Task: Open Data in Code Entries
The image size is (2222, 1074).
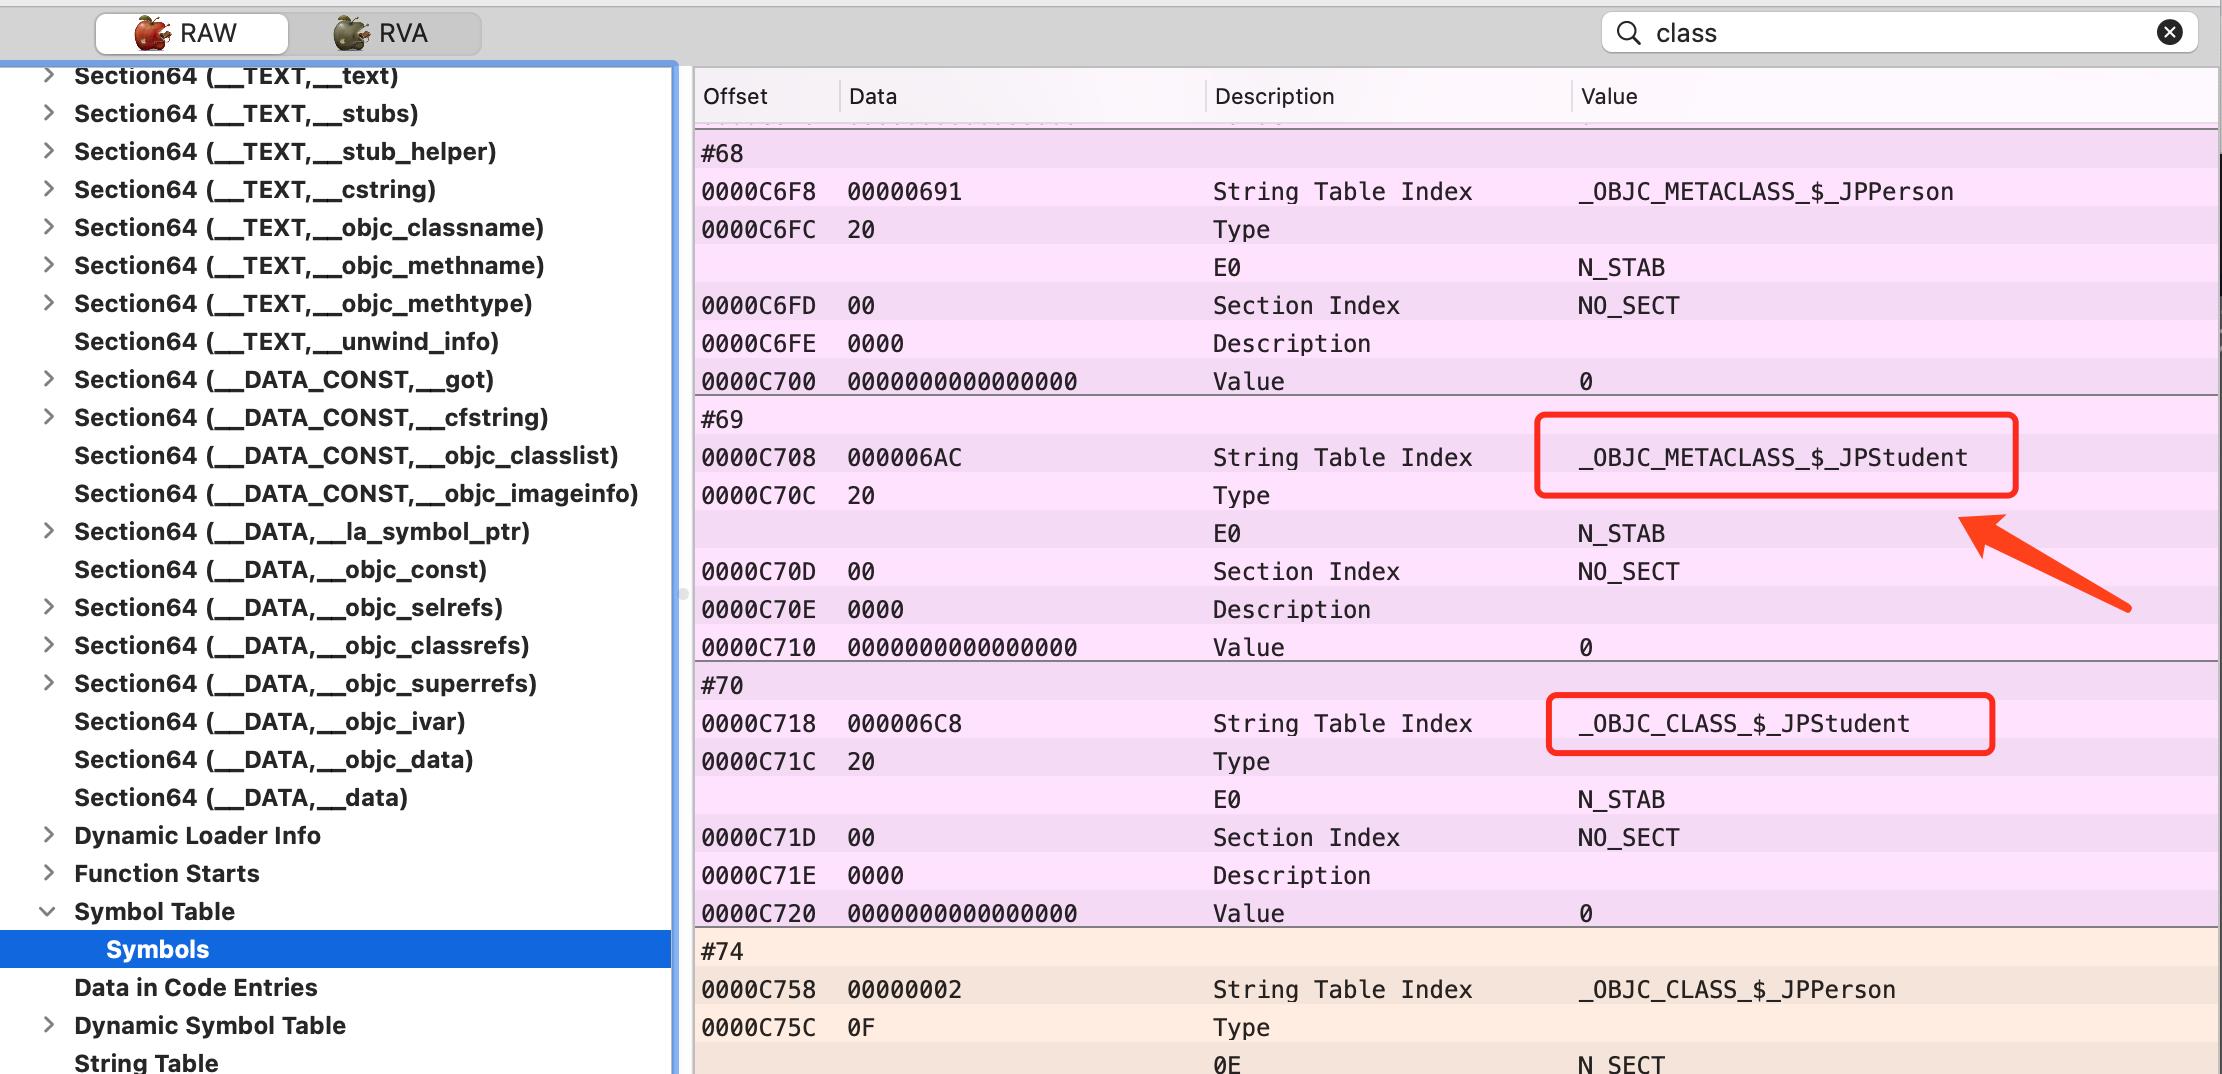Action: pyautogui.click(x=195, y=987)
